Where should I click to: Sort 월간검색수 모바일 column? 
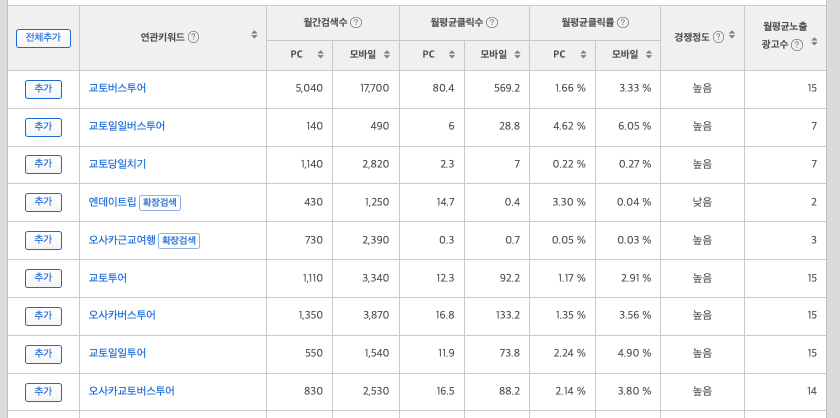(x=387, y=54)
